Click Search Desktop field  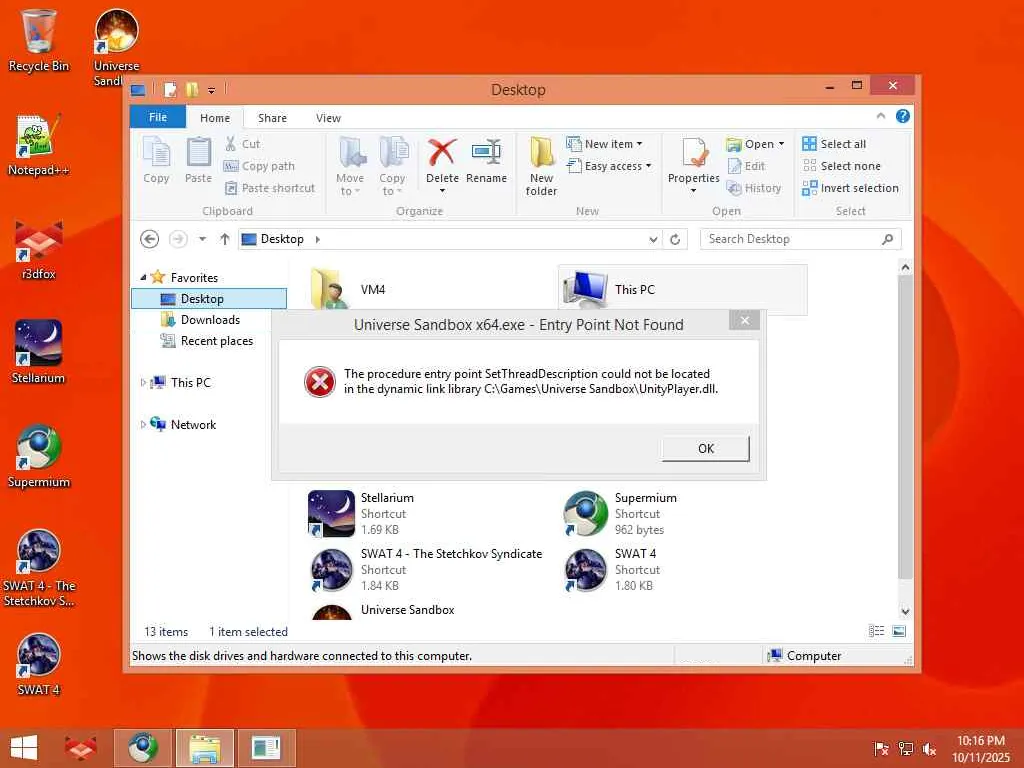coord(801,239)
